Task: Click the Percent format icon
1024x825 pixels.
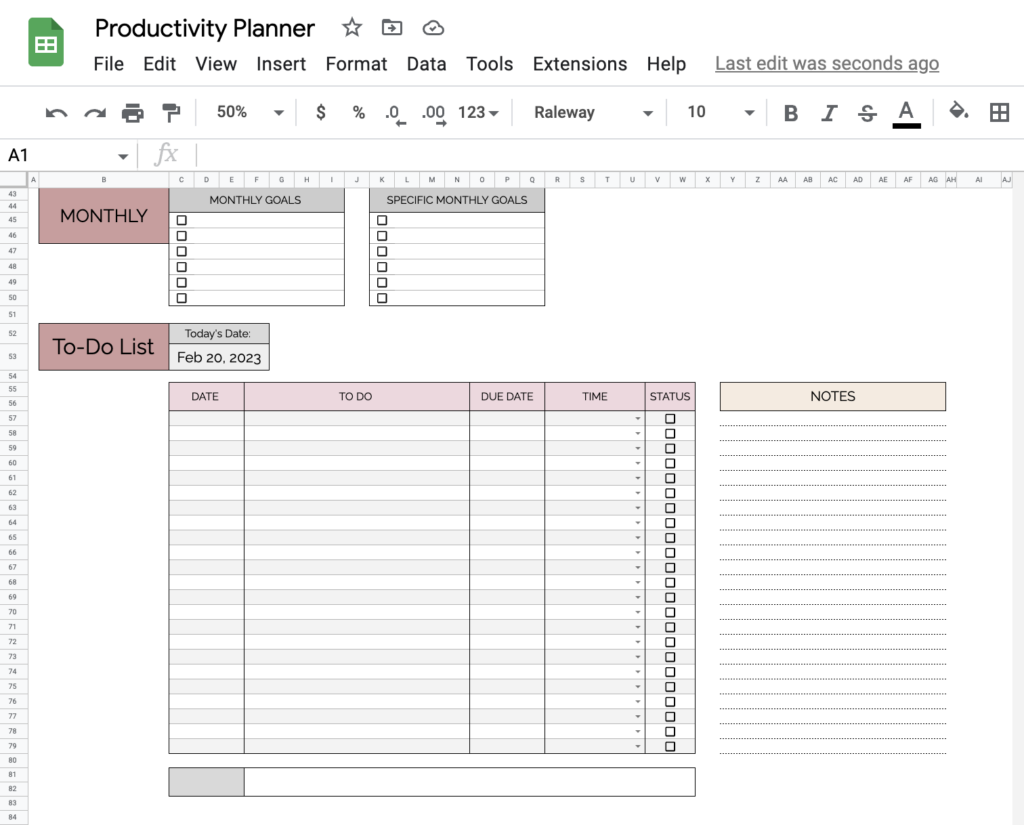Action: coord(358,112)
